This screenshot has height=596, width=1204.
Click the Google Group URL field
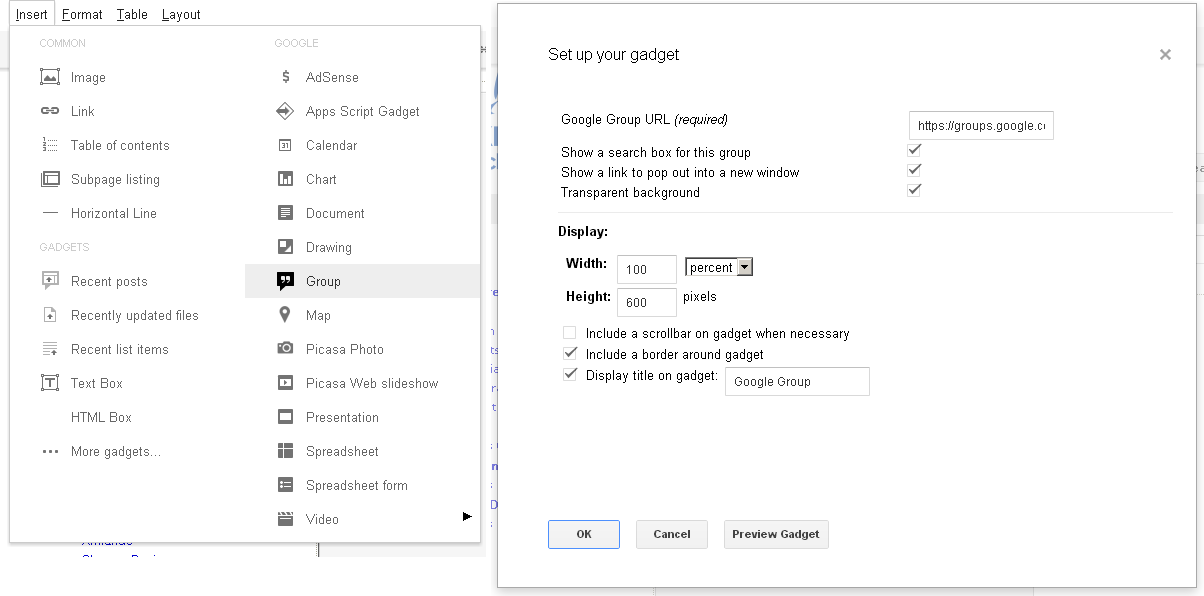pos(981,126)
